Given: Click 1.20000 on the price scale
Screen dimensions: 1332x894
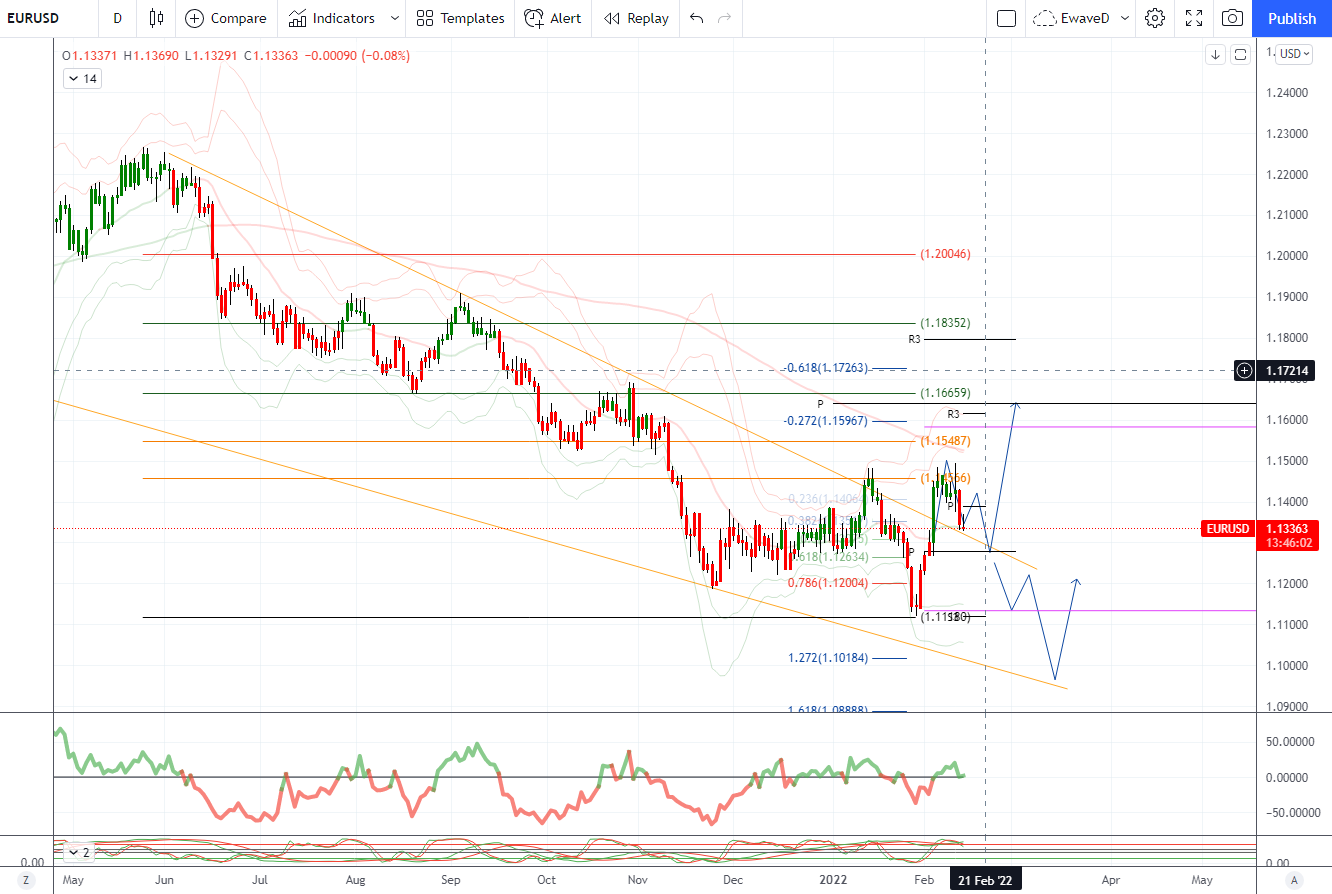Looking at the screenshot, I should tap(1286, 256).
